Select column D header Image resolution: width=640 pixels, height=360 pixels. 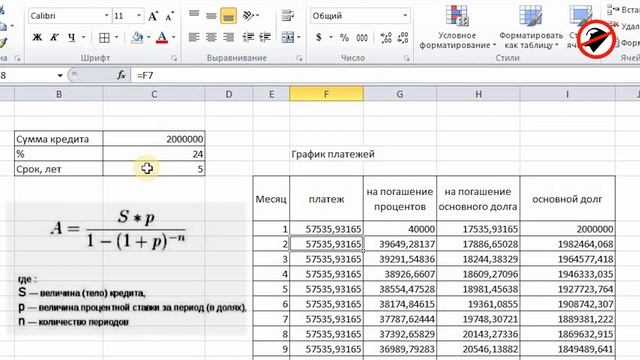point(229,94)
